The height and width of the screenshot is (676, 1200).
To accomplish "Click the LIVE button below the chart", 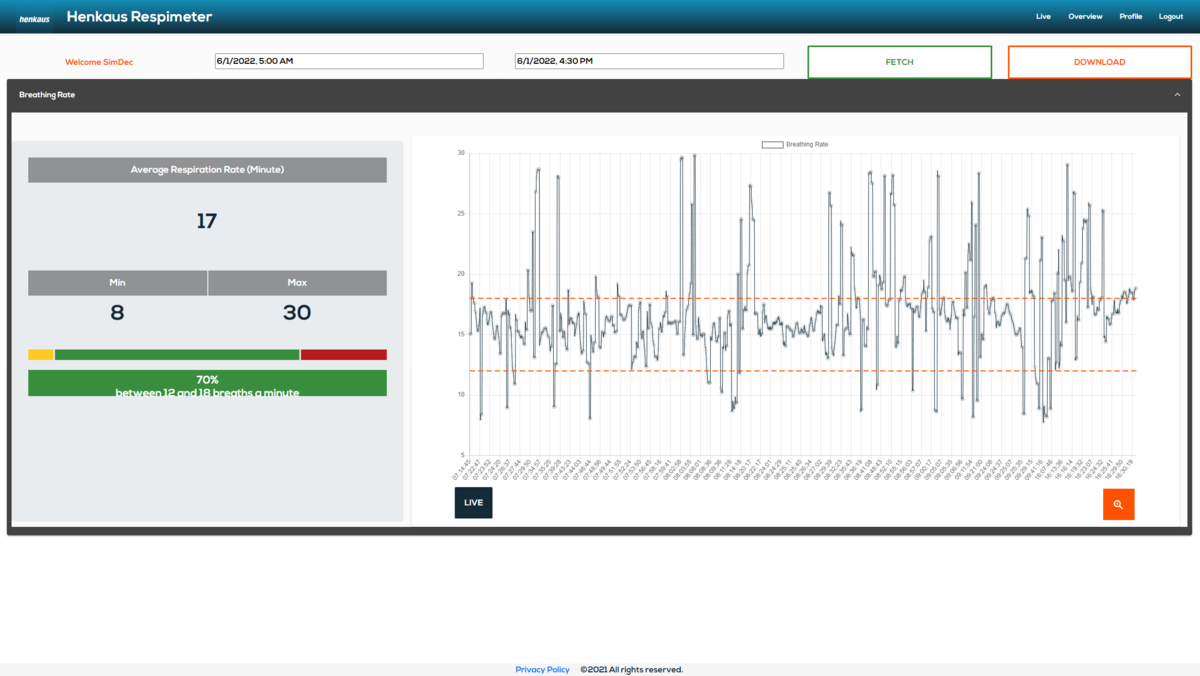I will [x=473, y=502].
